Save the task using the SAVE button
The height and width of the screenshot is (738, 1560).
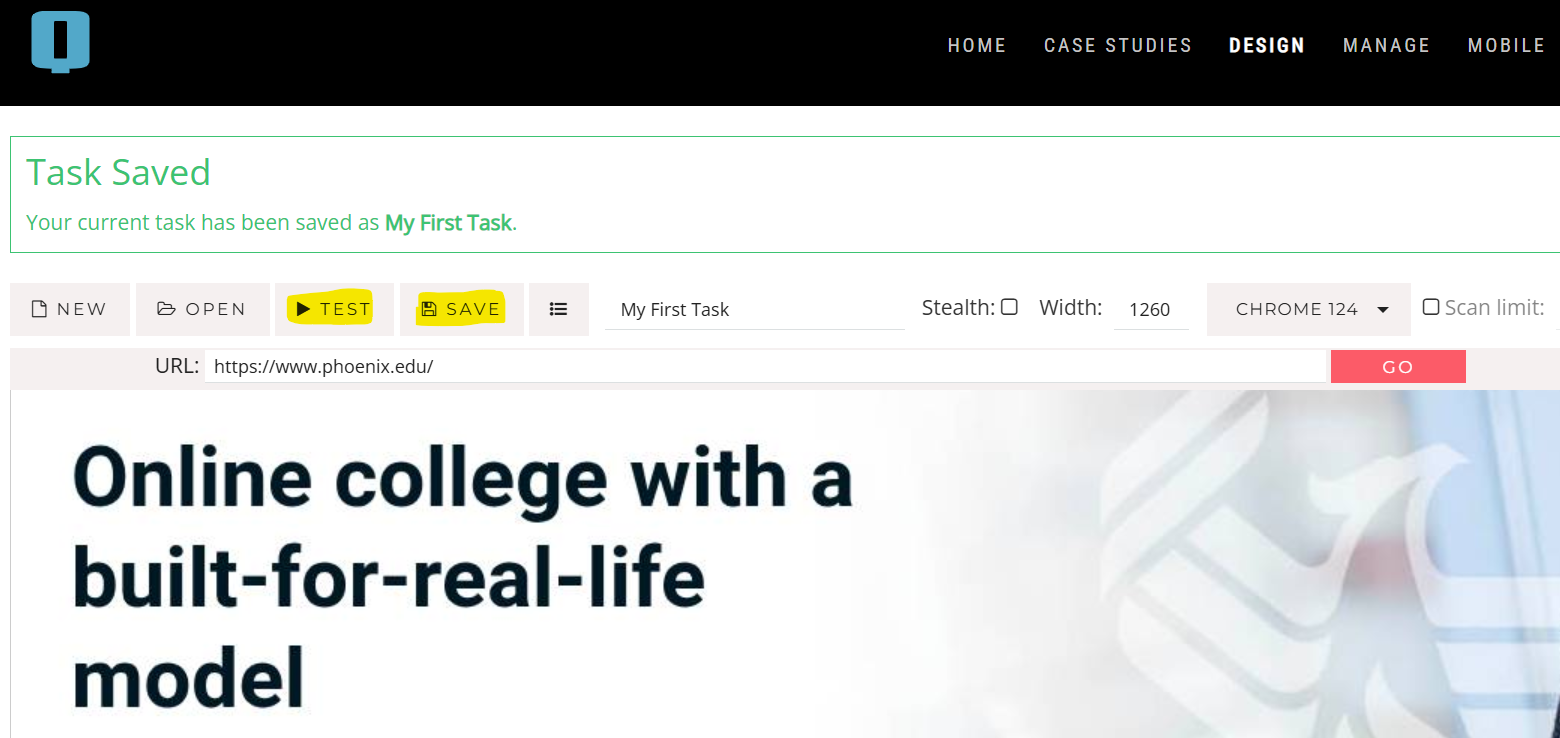[461, 309]
